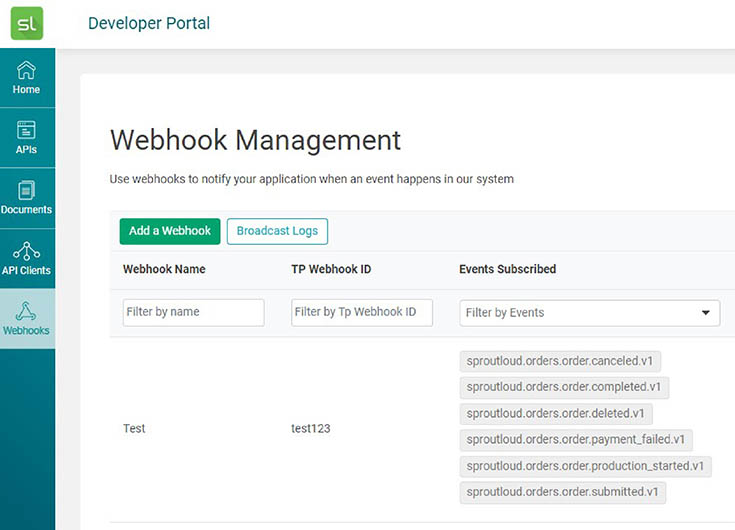This screenshot has height=530, width=735.
Task: Click the SL logo icon
Action: tap(27, 23)
